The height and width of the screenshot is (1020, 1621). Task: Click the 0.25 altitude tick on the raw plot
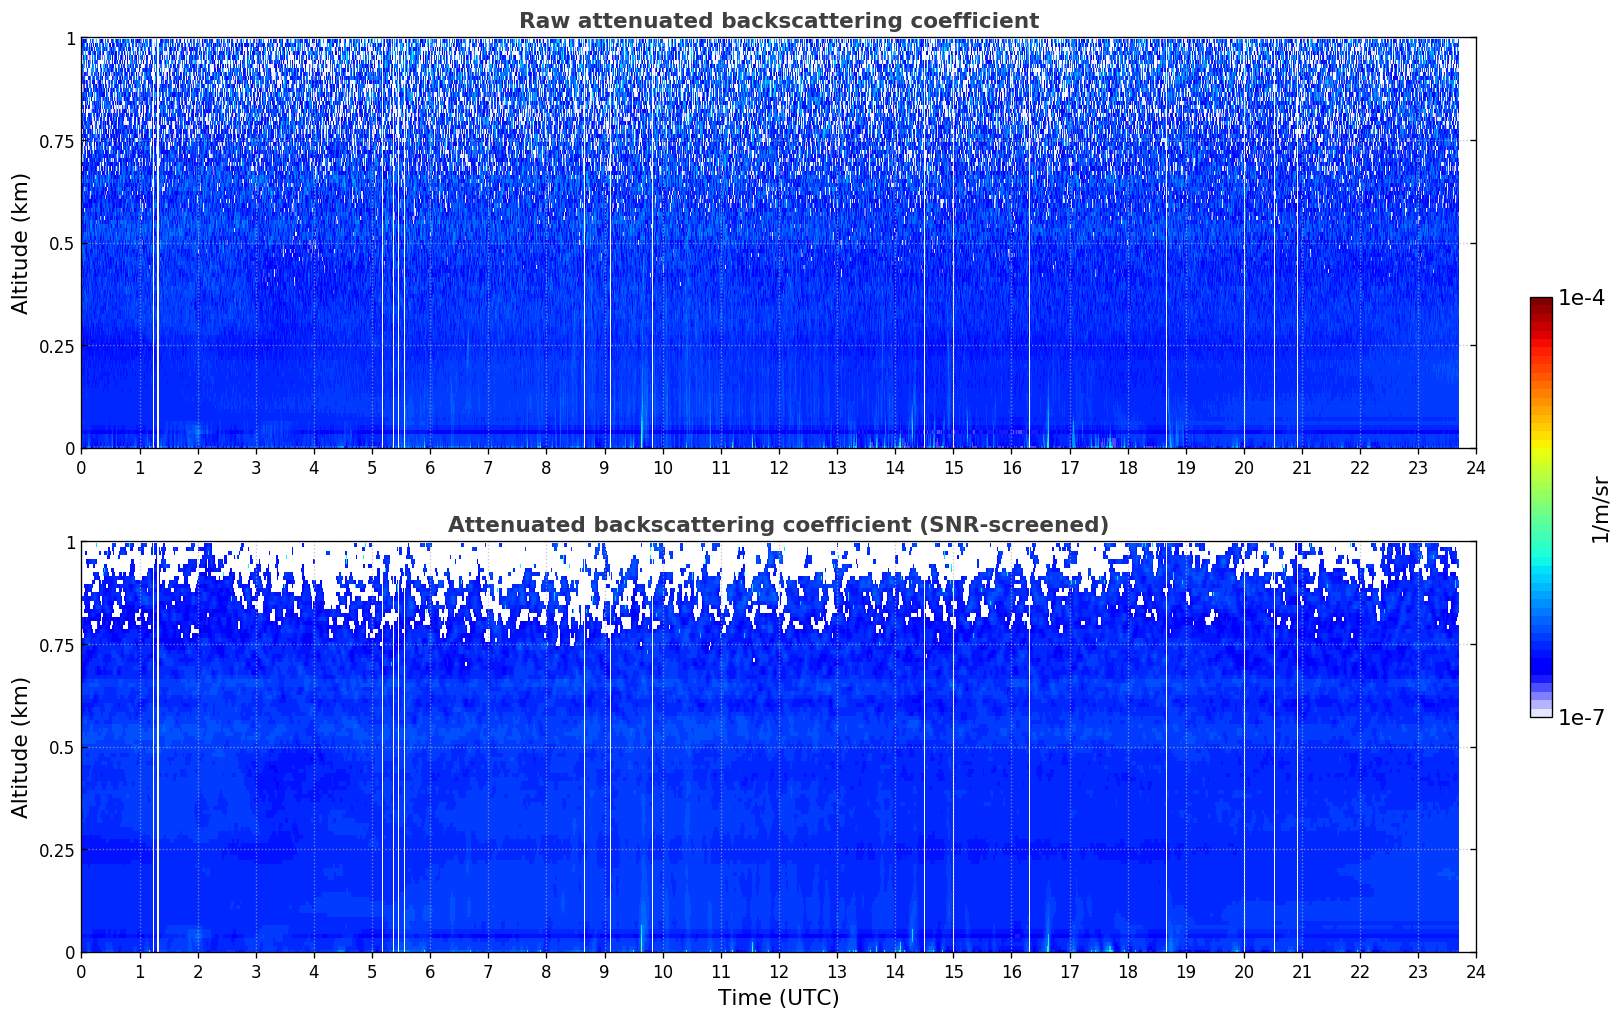(x=56, y=346)
